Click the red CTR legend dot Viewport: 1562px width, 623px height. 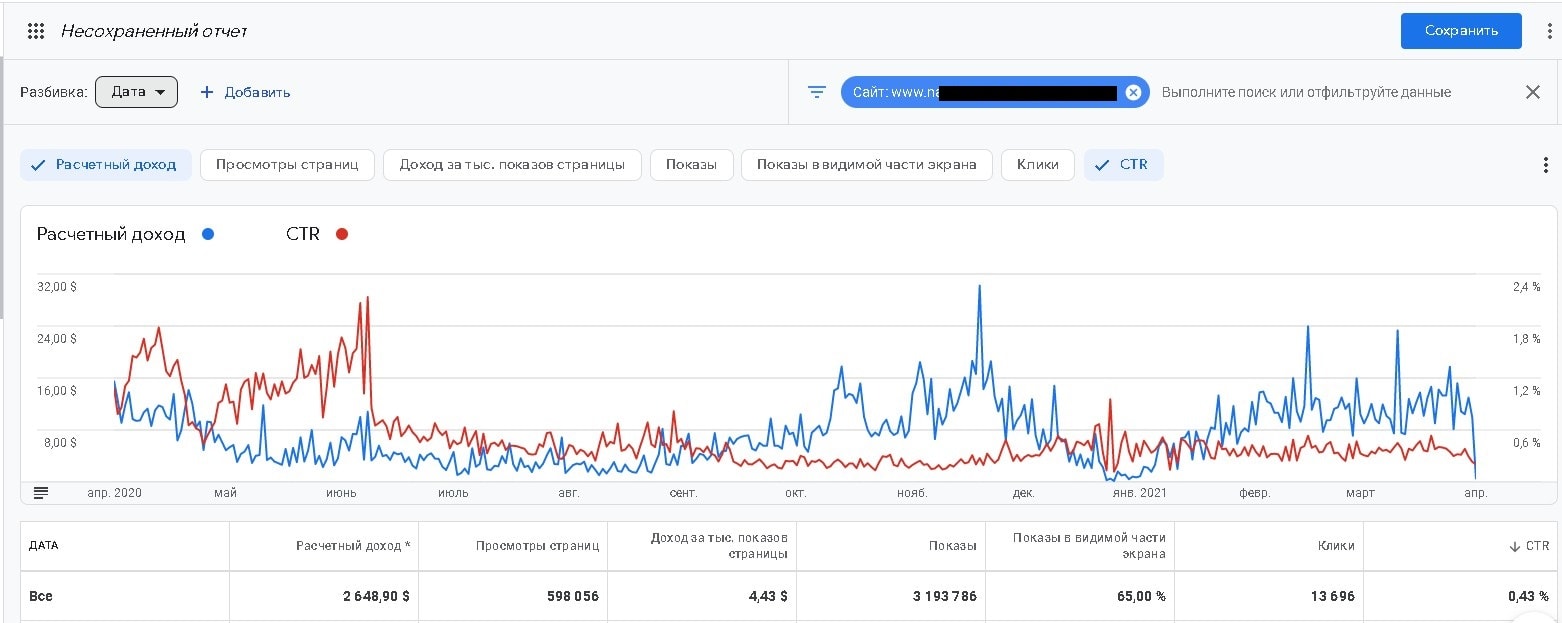pyautogui.click(x=342, y=234)
